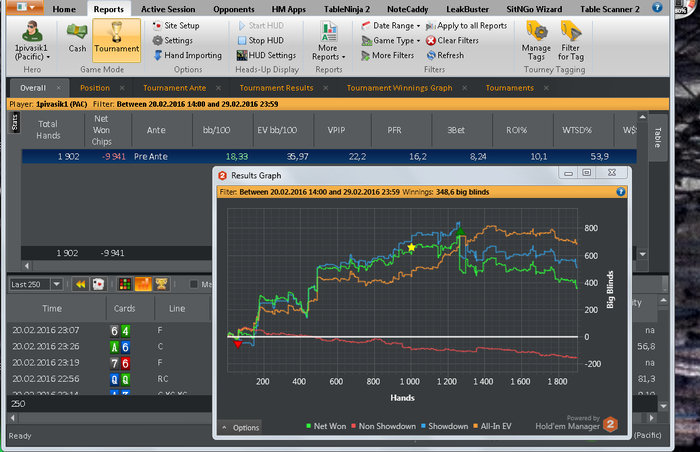The image size is (700, 452).
Task: Click Filter for Tag
Action: click(x=571, y=41)
